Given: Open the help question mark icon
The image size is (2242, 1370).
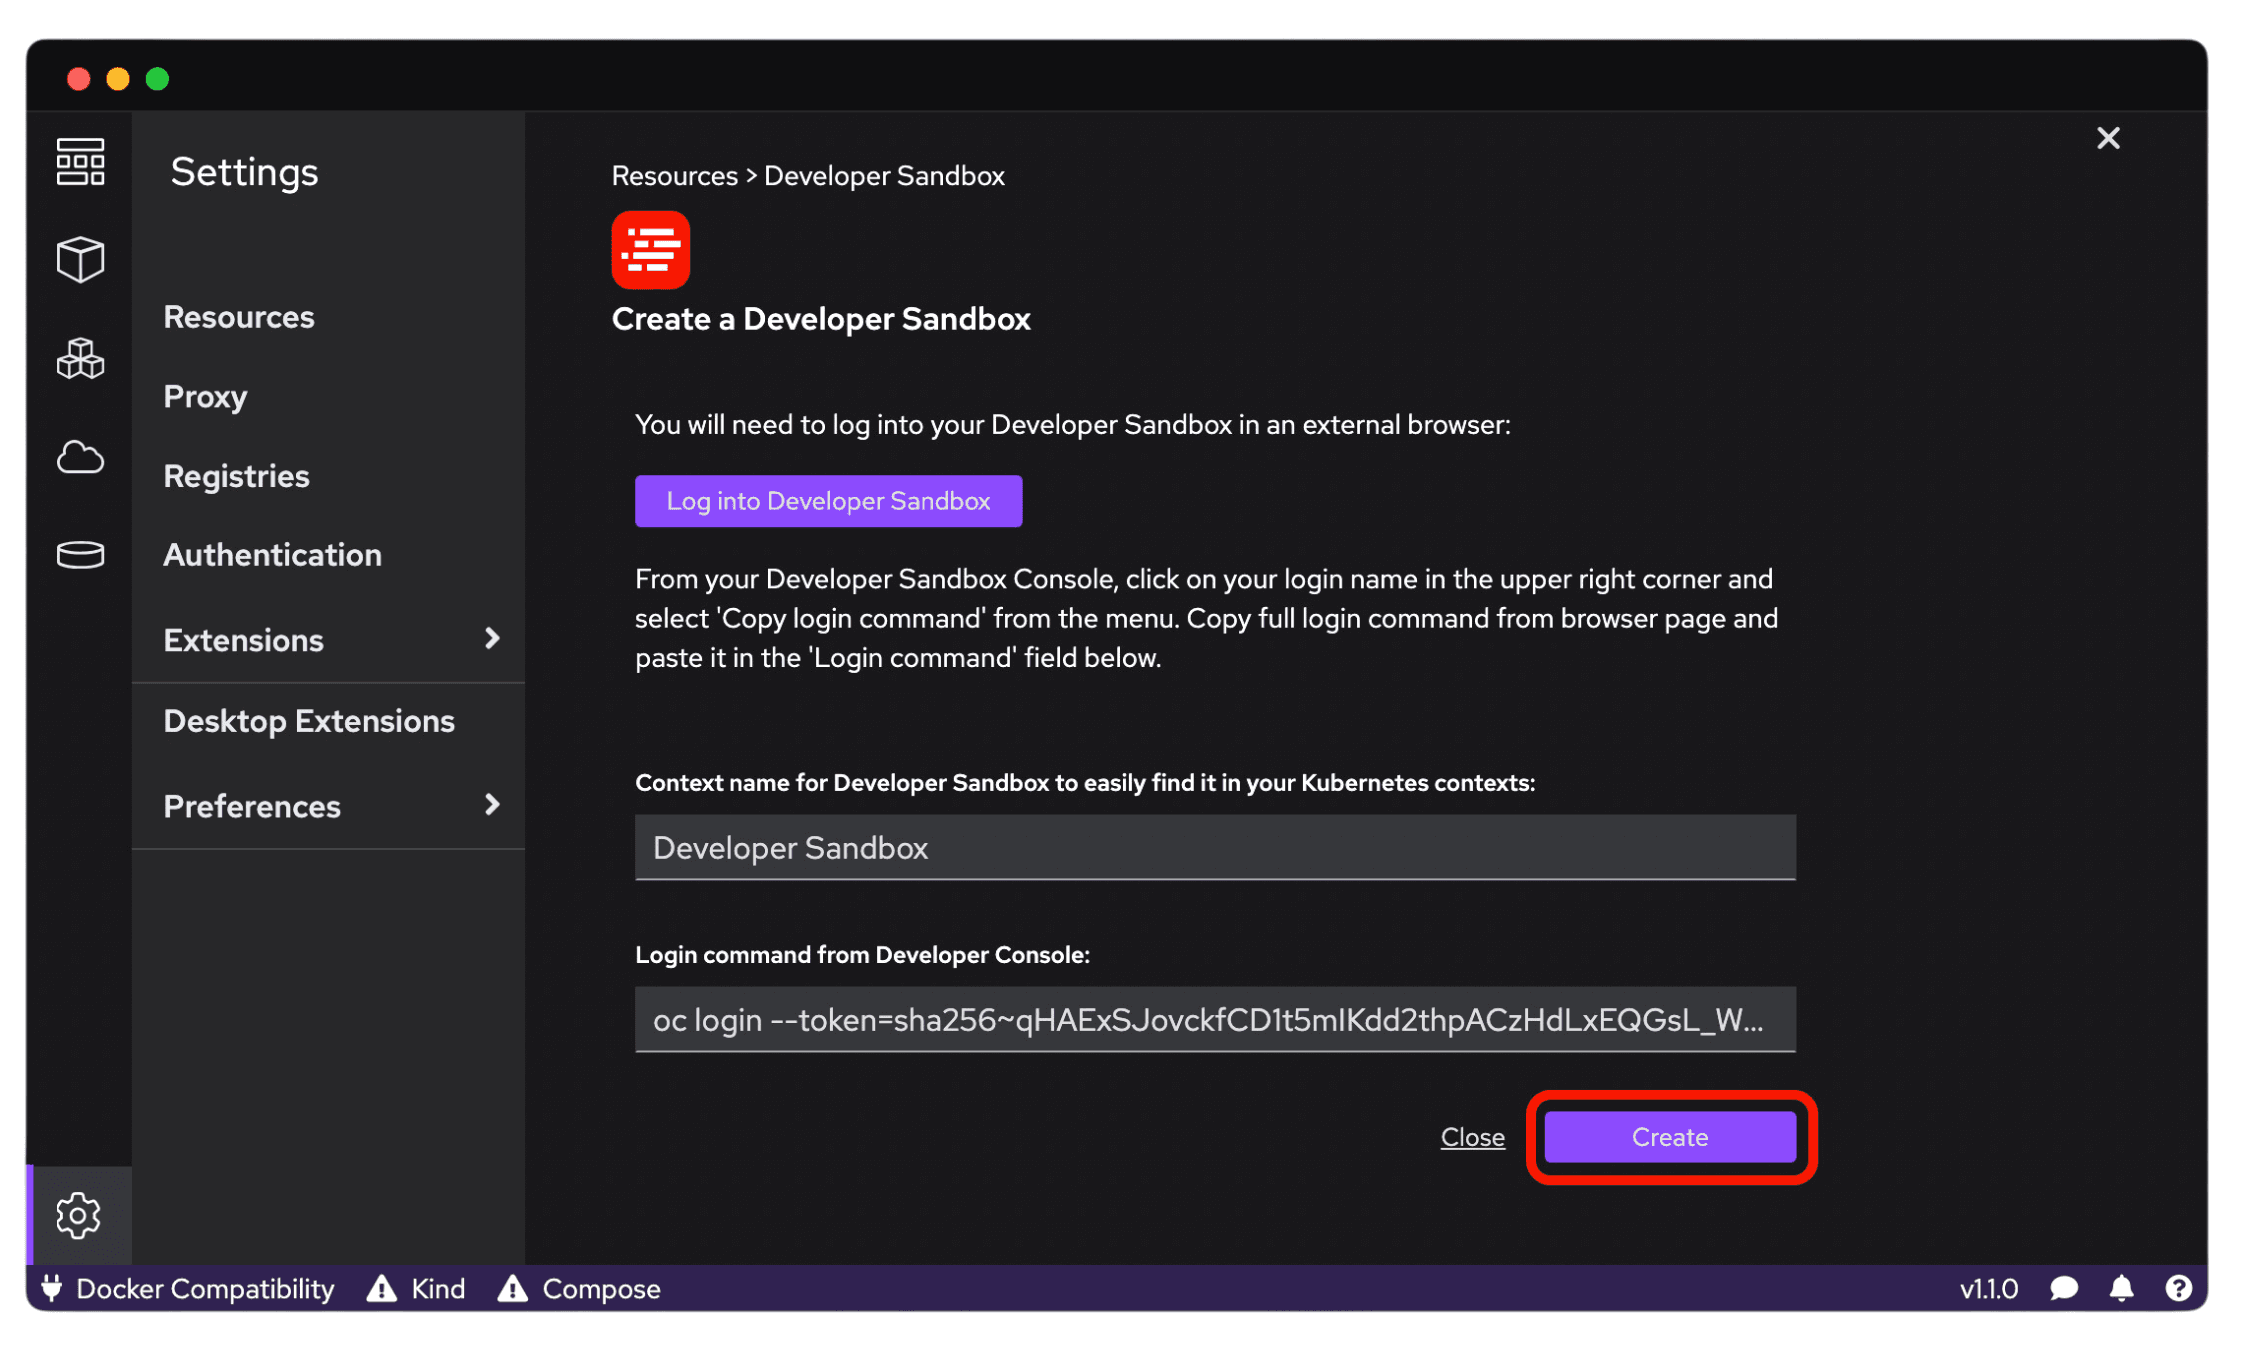Looking at the screenshot, I should [x=2178, y=1288].
